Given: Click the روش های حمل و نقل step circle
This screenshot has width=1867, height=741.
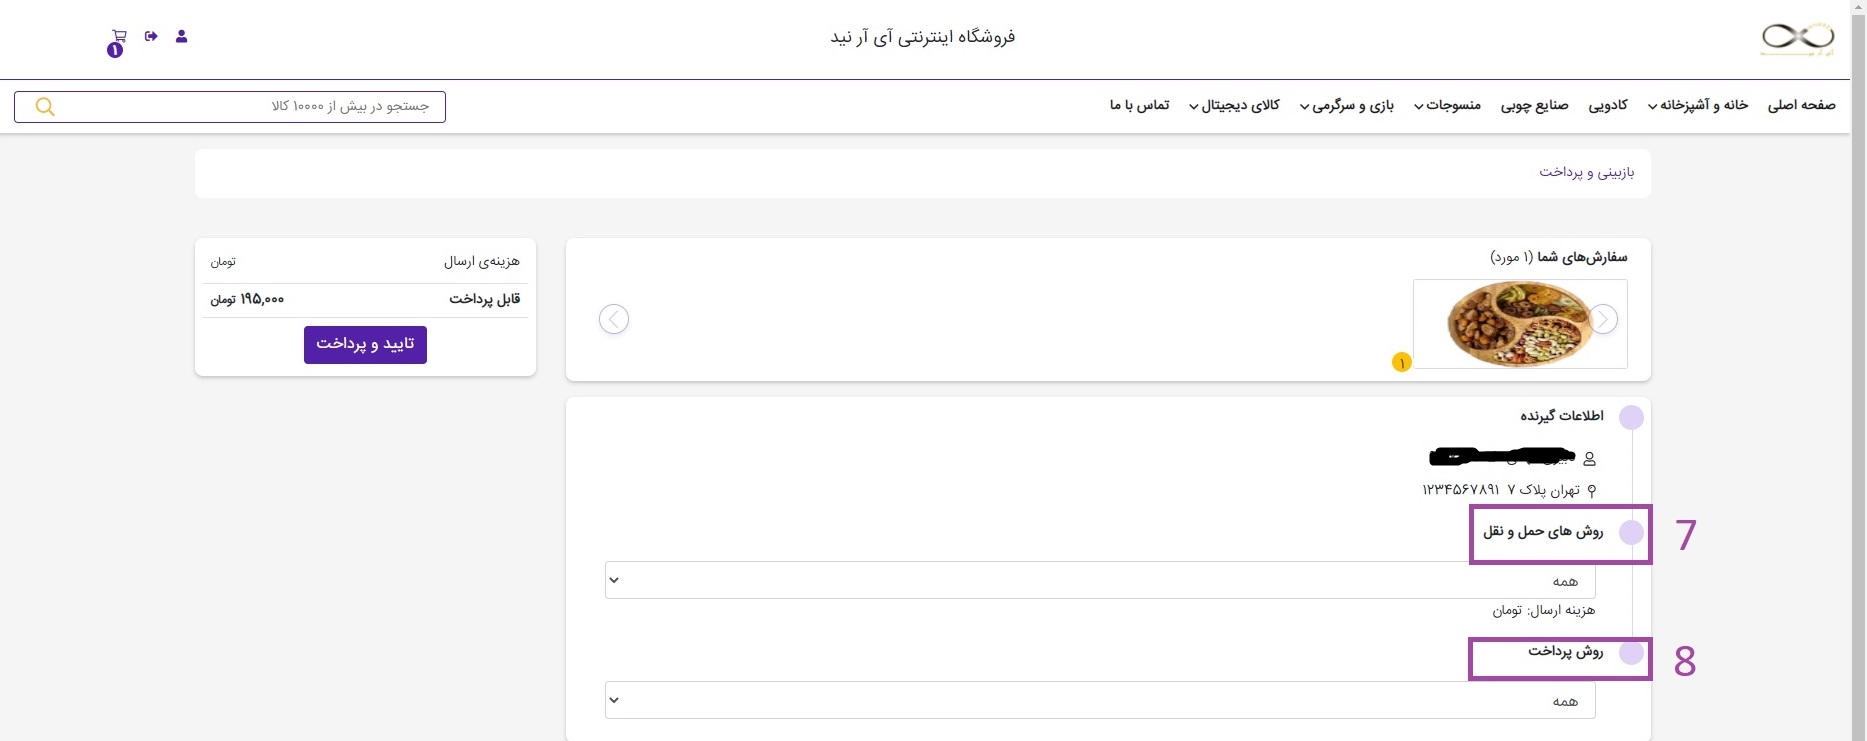Looking at the screenshot, I should (x=1631, y=532).
